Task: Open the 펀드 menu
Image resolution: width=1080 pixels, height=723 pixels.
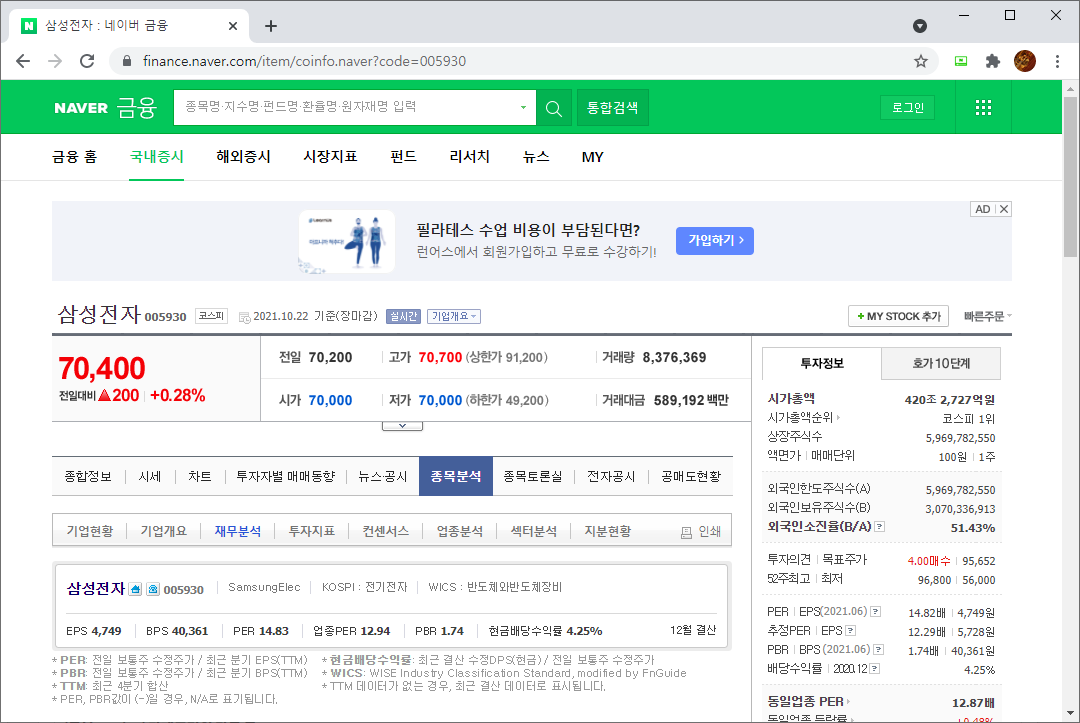Action: pos(403,157)
